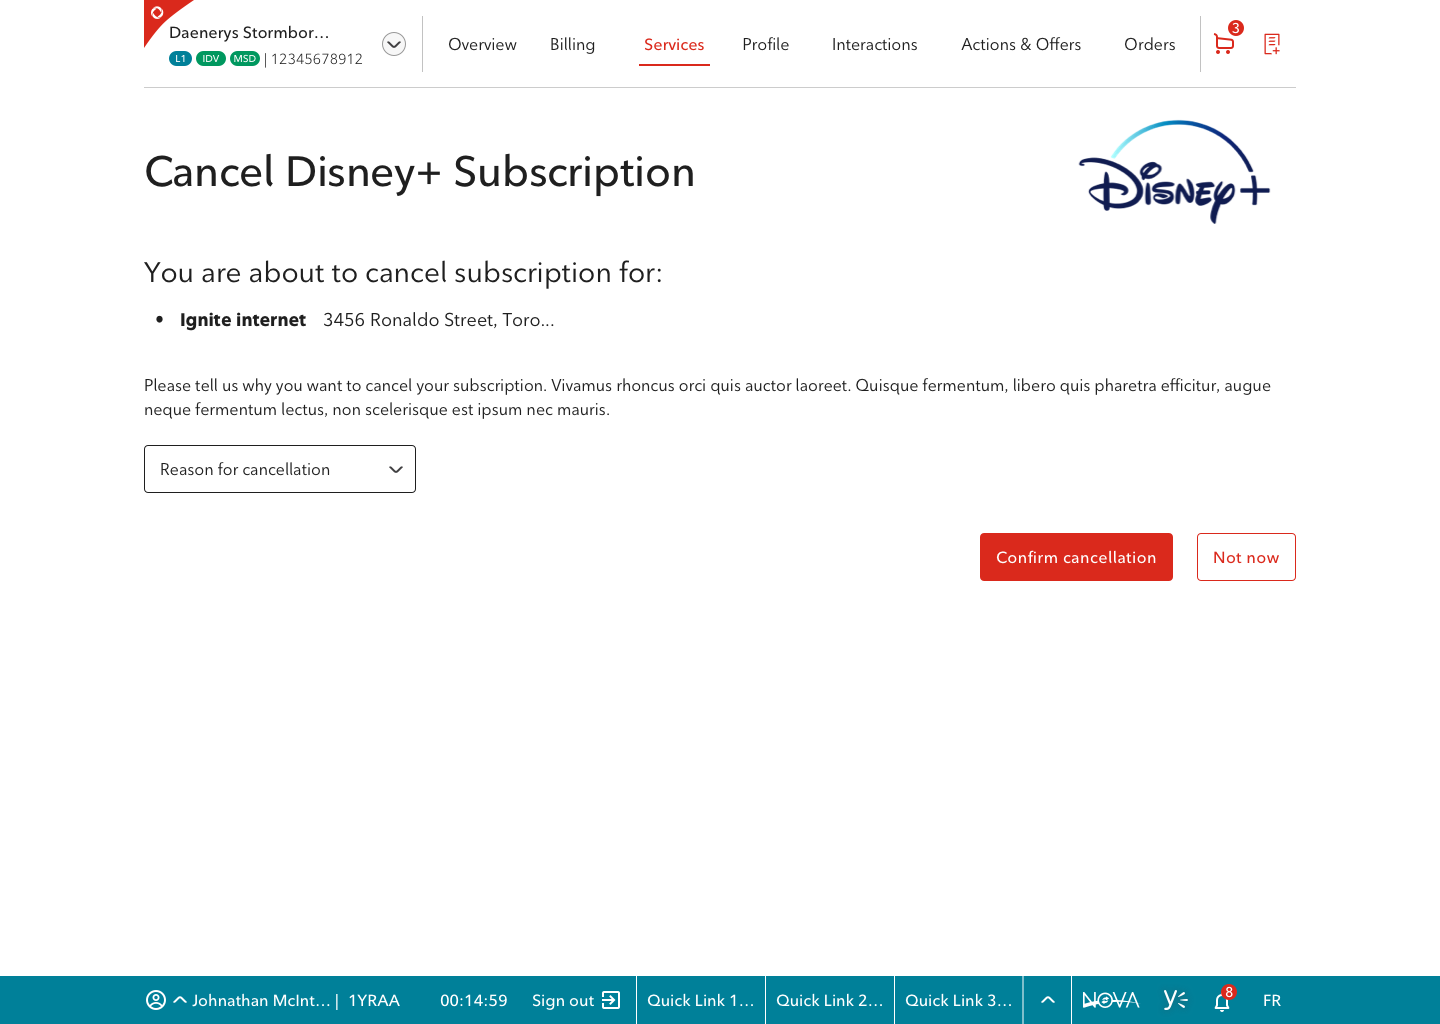Open Reason for cancellation dropdown

[280, 469]
